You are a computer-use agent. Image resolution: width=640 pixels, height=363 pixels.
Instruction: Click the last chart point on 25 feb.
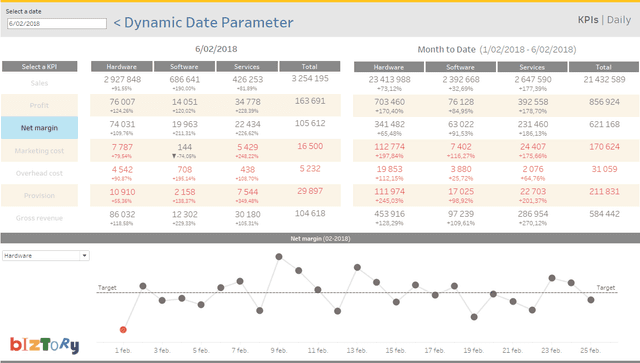pos(591,300)
